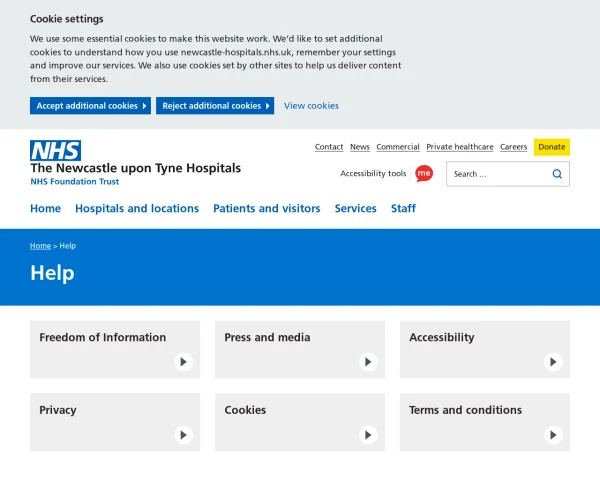The height and width of the screenshot is (480, 600).
Task: Go to Patients and visitors menu
Action: click(267, 209)
